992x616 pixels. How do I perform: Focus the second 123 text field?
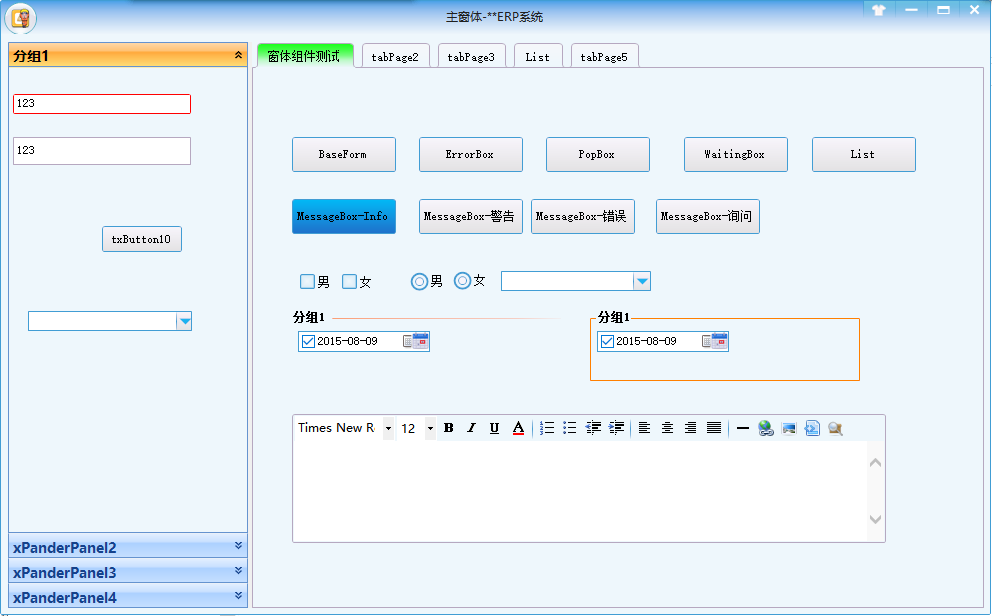[x=102, y=151]
